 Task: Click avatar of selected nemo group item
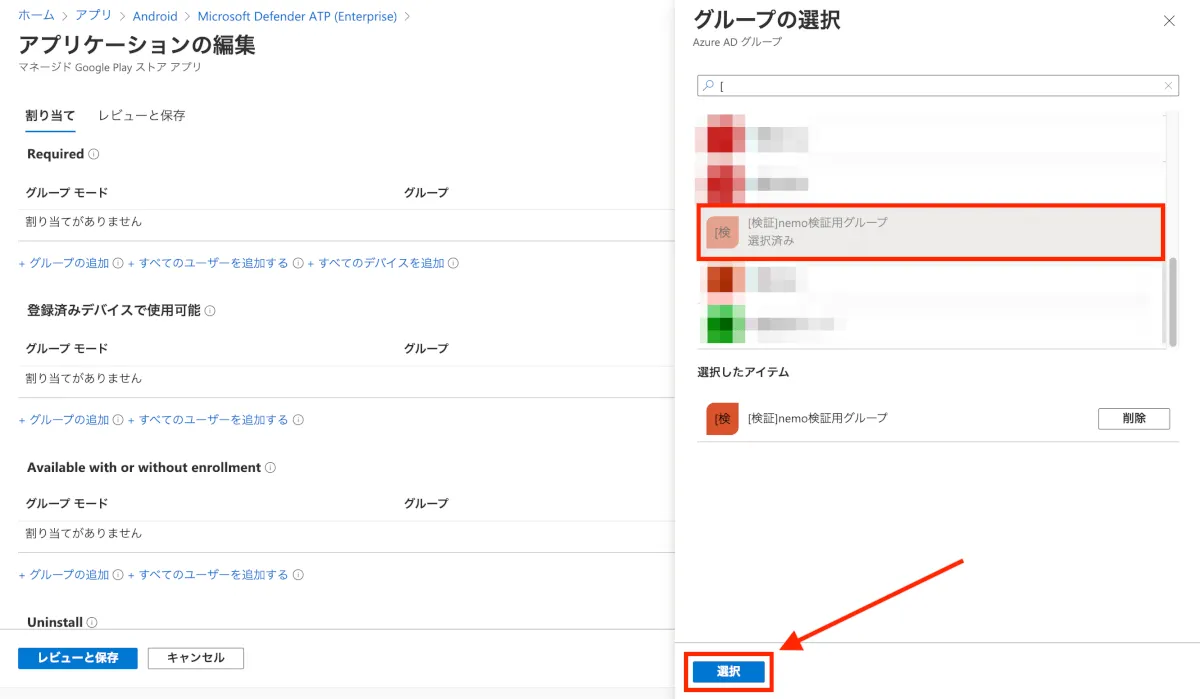(x=722, y=418)
